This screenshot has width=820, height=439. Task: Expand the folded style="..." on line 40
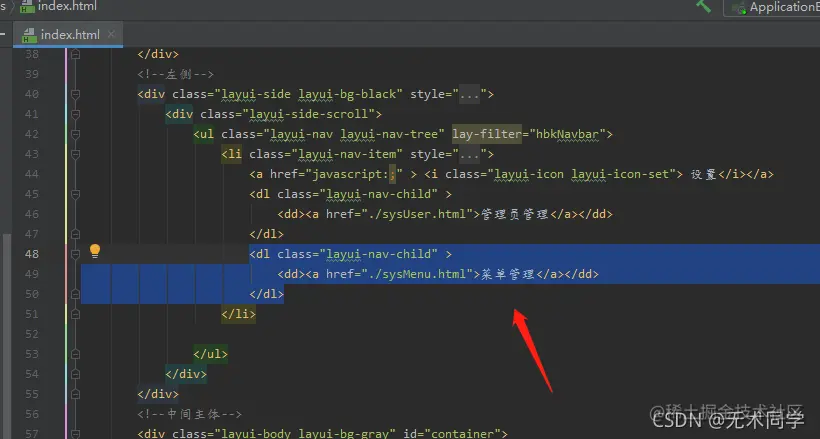(x=469, y=95)
